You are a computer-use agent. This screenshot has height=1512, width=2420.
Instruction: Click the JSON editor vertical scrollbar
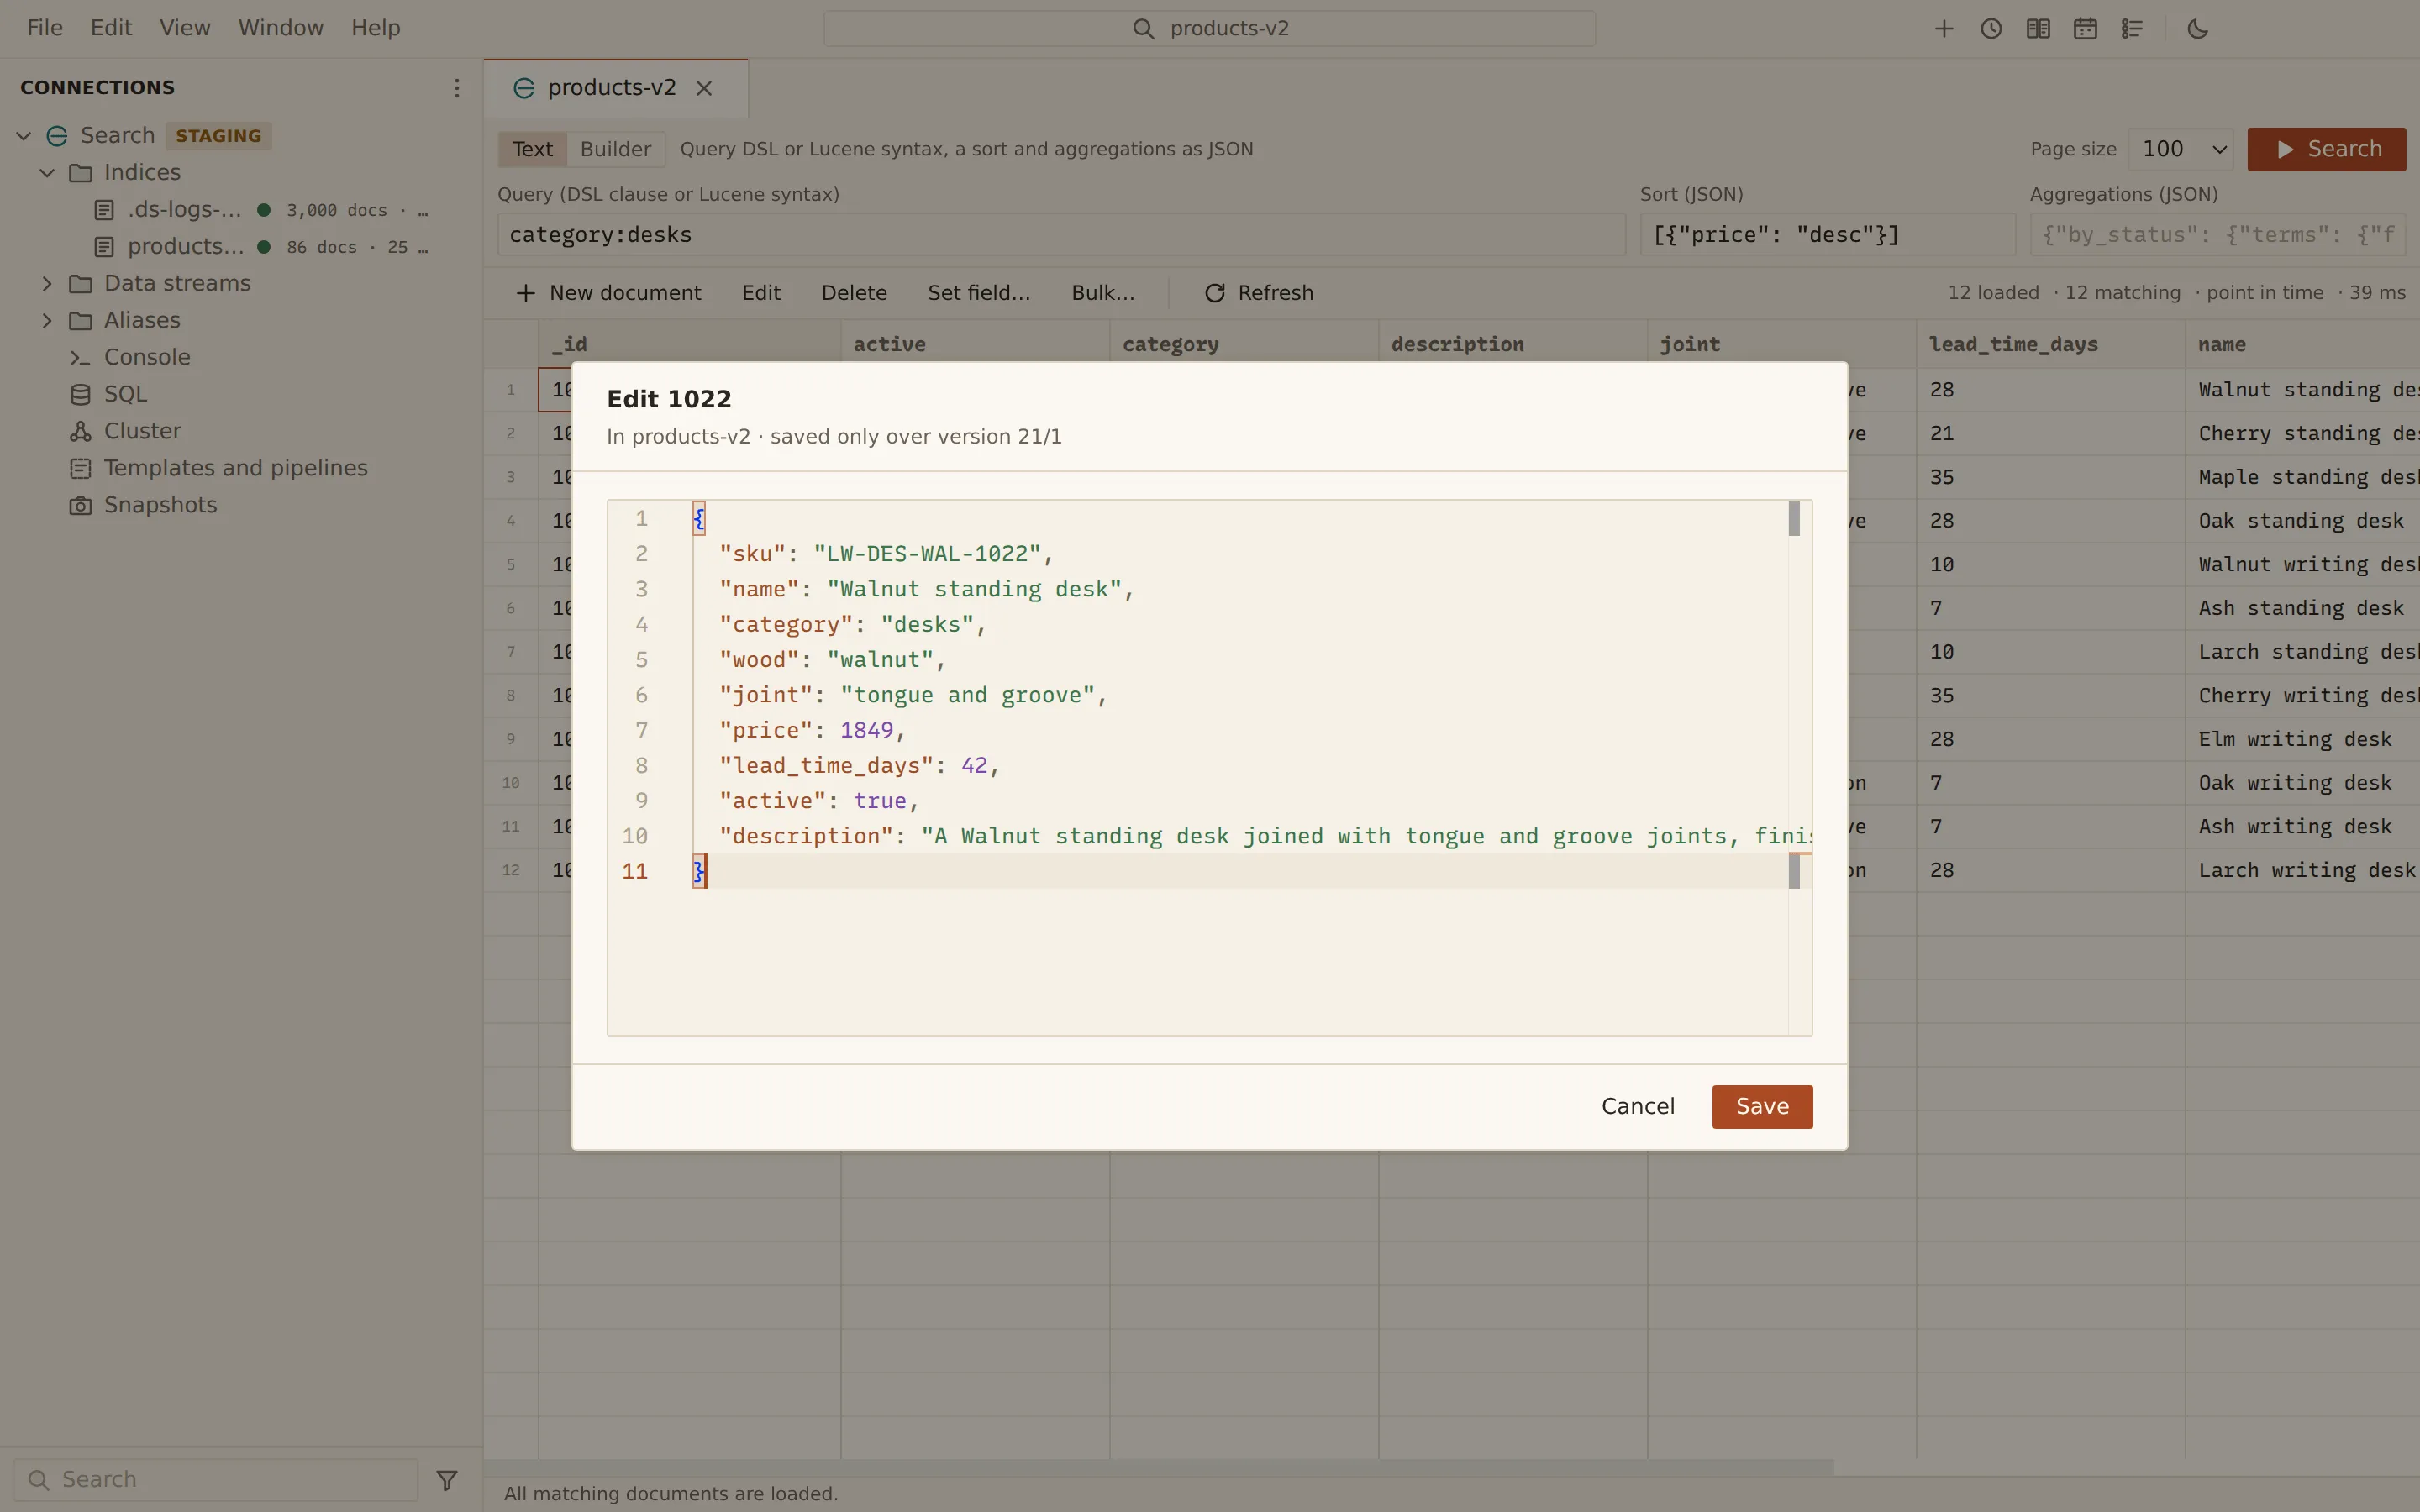tap(1799, 767)
